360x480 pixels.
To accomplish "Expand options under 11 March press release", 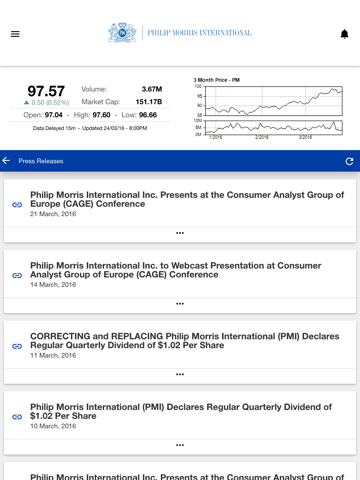I will click(180, 374).
